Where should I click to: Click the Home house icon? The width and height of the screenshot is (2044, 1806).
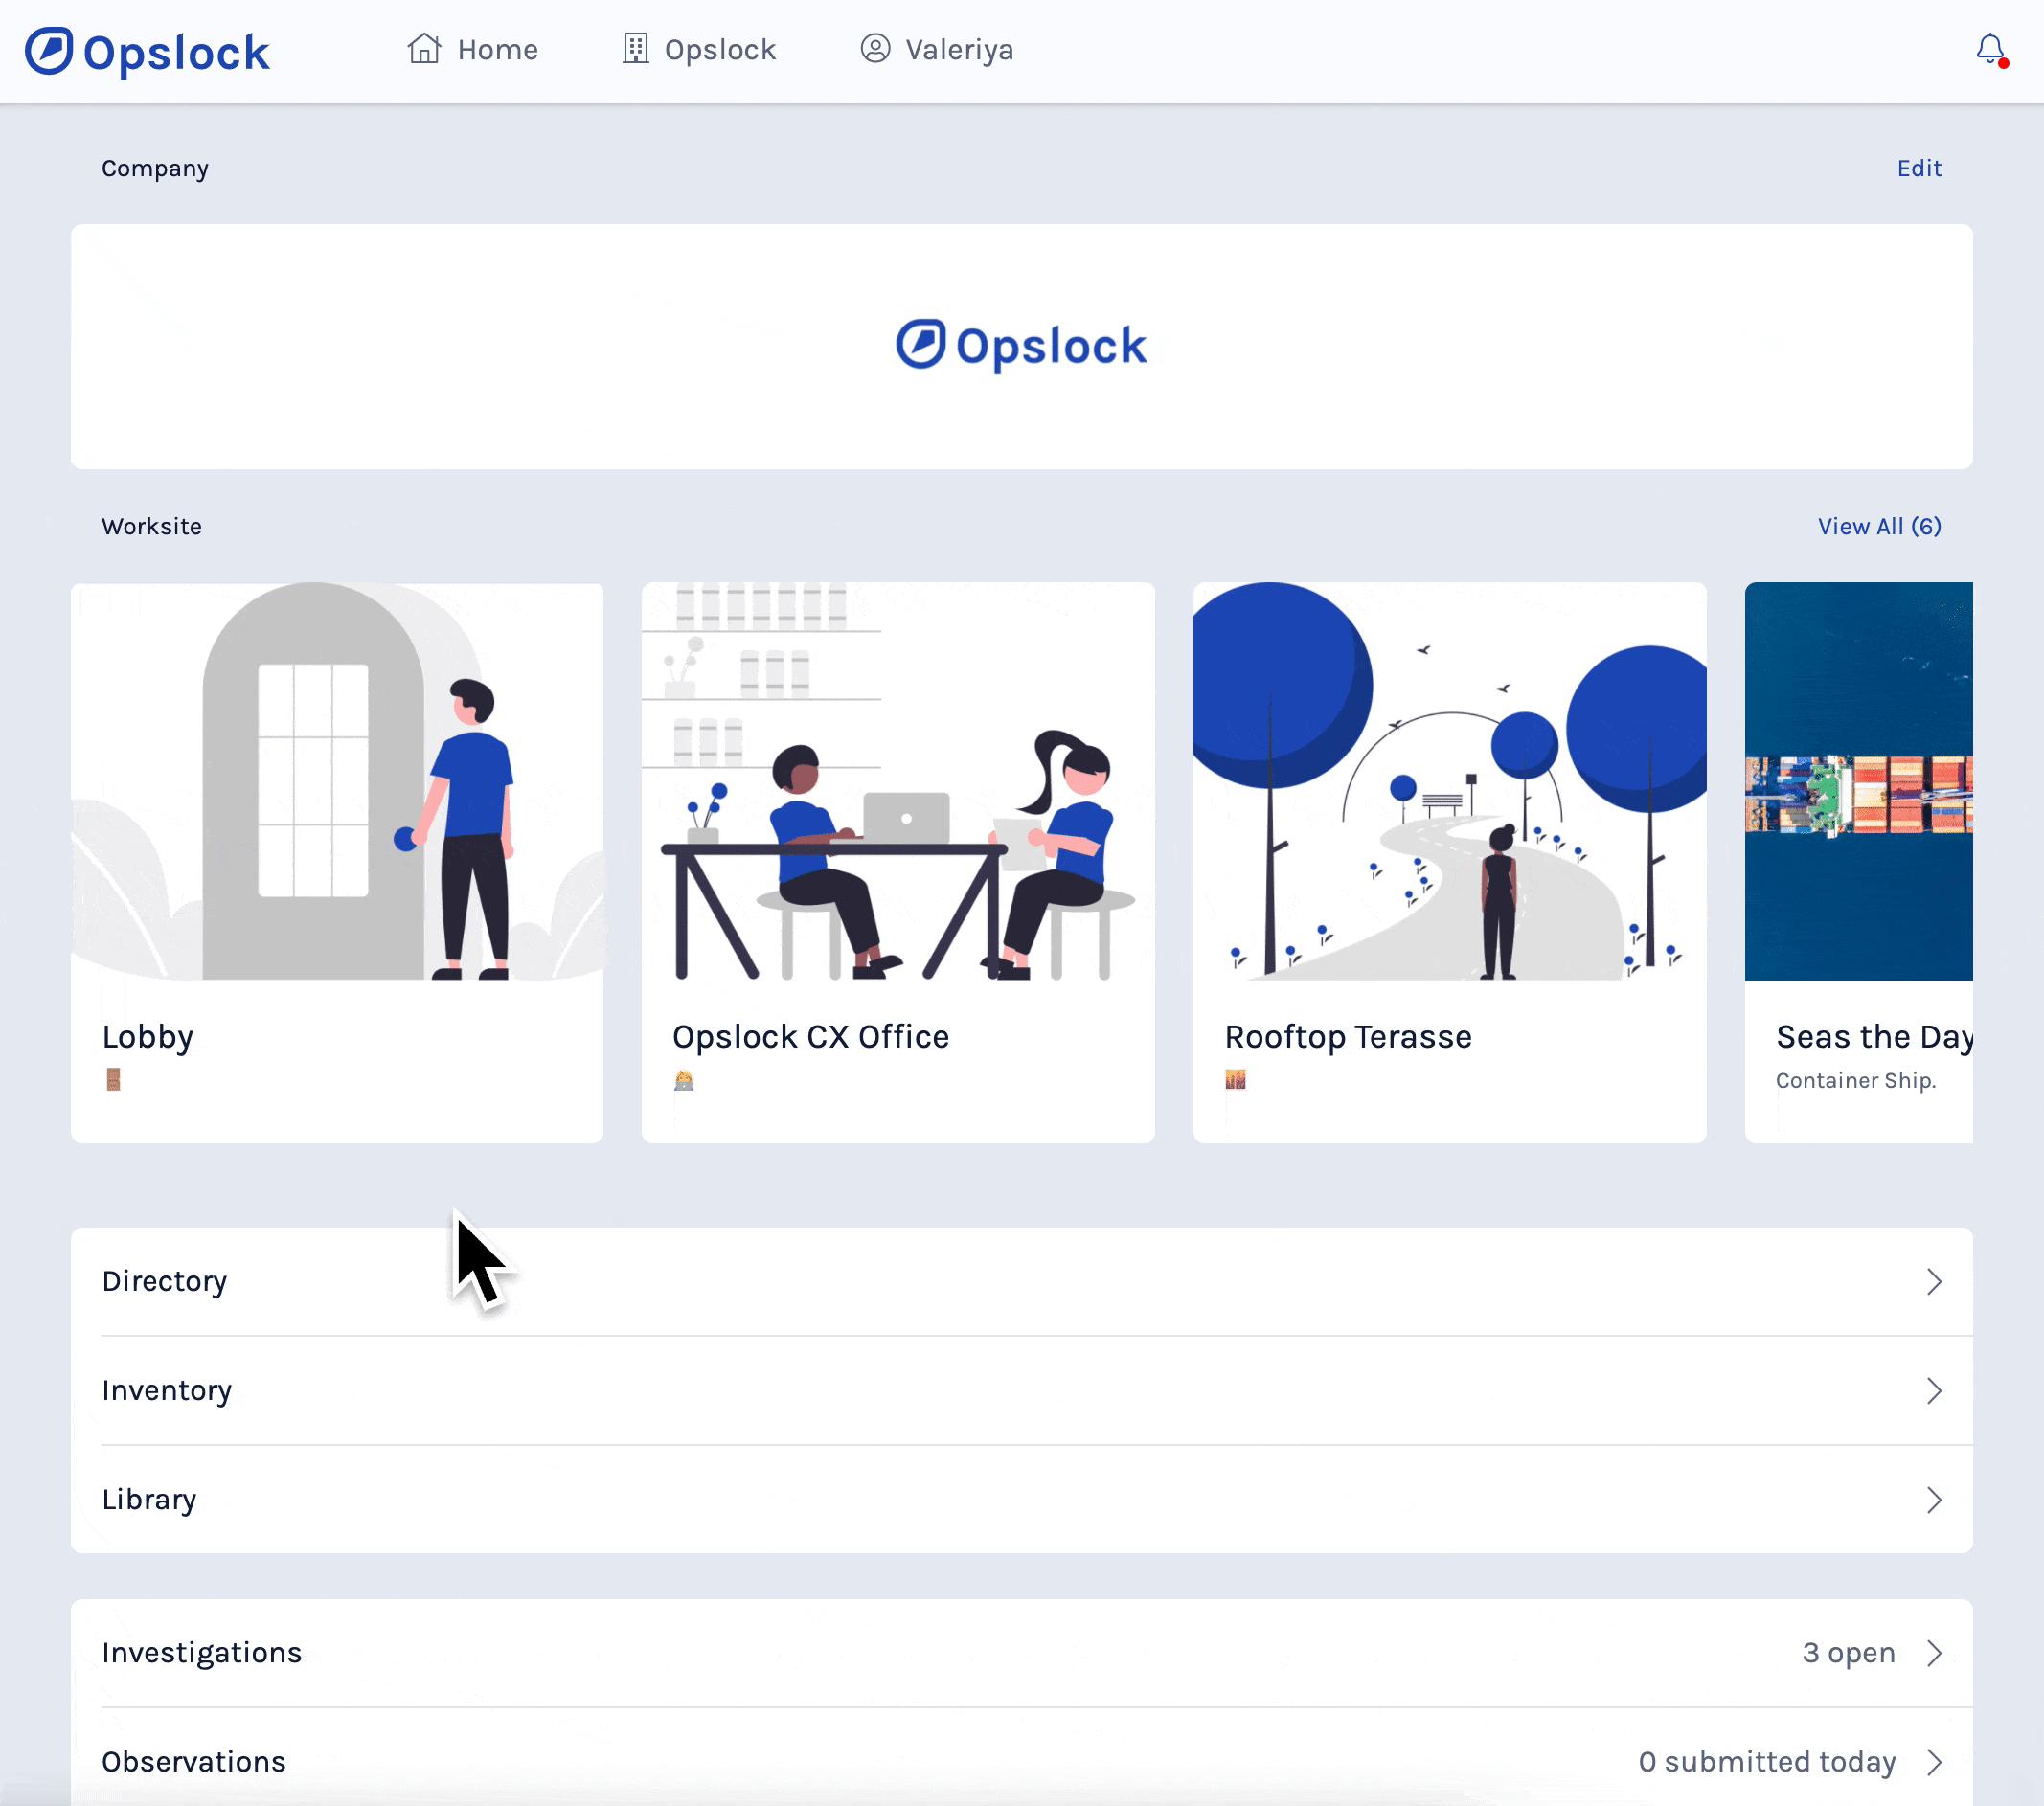(x=424, y=49)
